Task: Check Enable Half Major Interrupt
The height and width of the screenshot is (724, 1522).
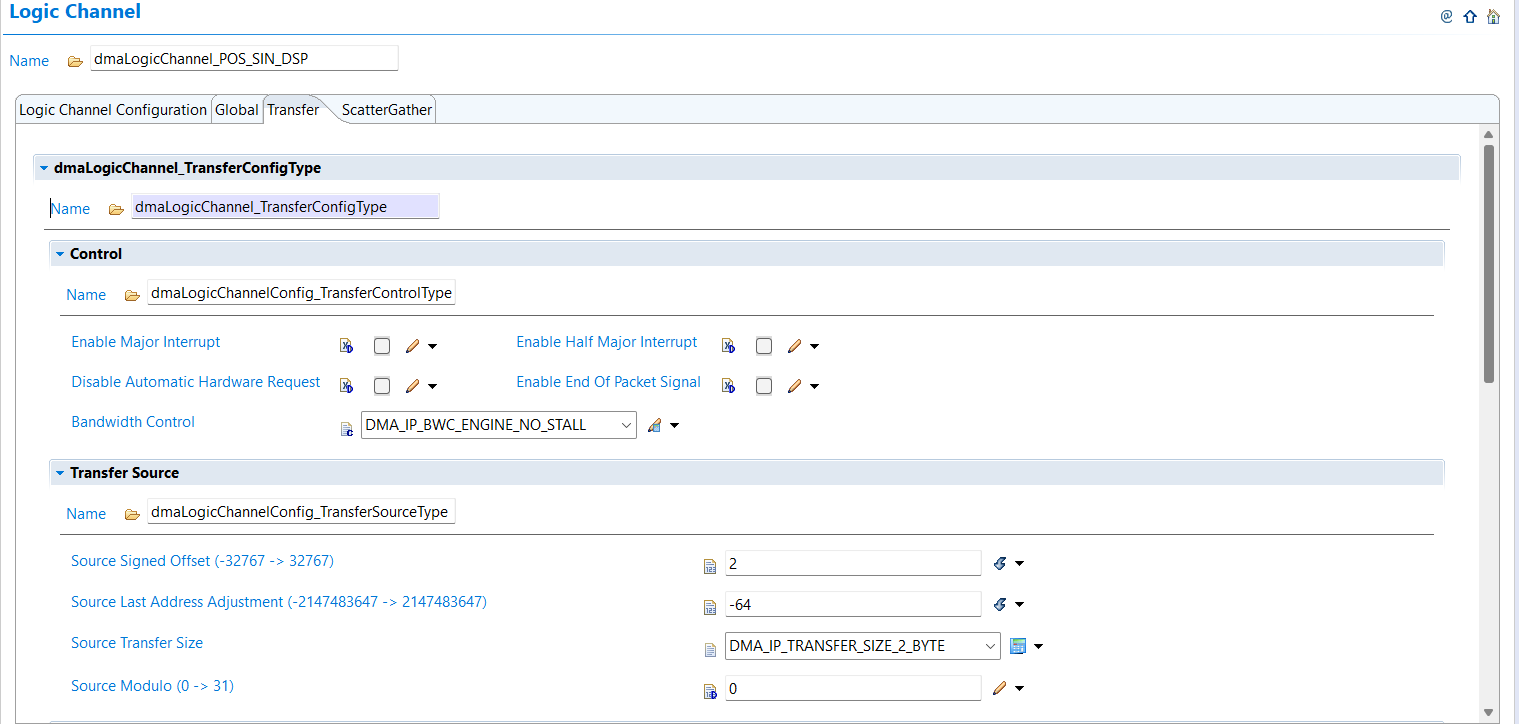Action: point(764,345)
